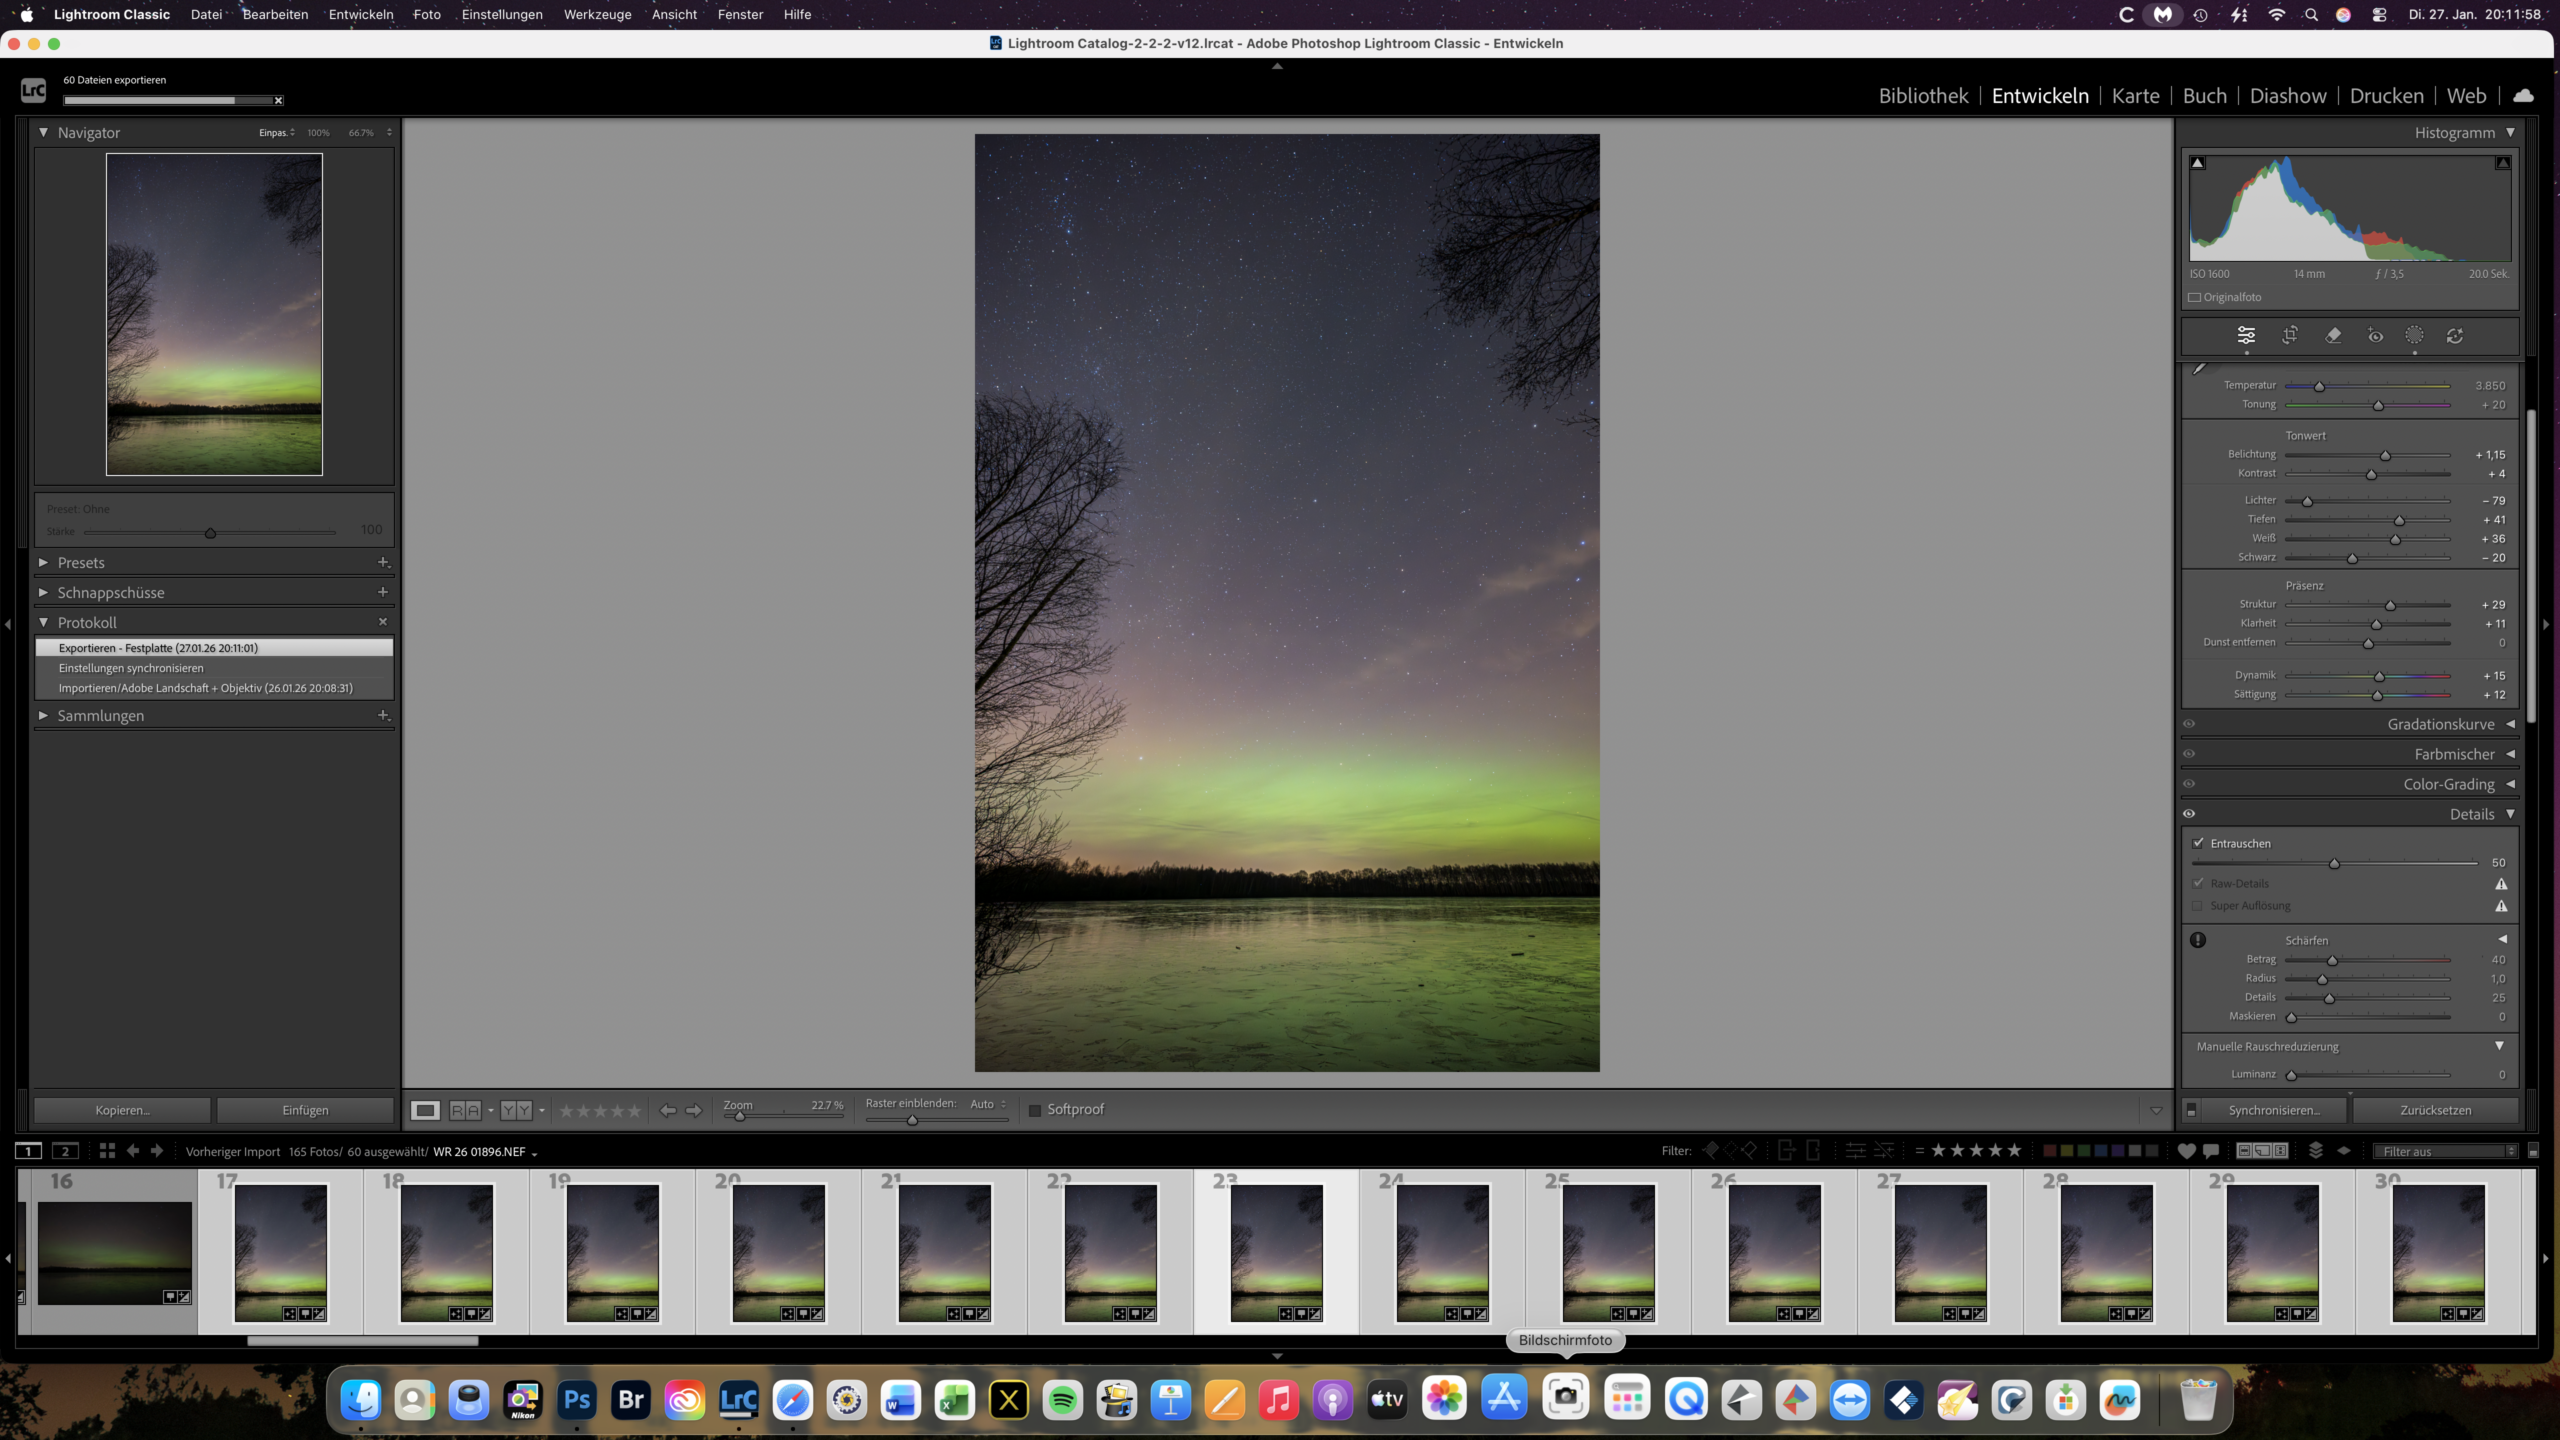This screenshot has height=1440, width=2560.
Task: Click the before/after R|A view icon
Action: click(x=465, y=1110)
